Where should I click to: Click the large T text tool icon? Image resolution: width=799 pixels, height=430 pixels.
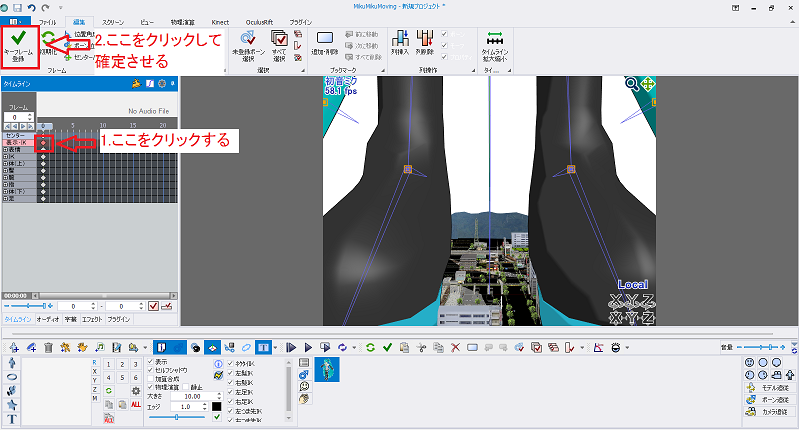coord(12,419)
